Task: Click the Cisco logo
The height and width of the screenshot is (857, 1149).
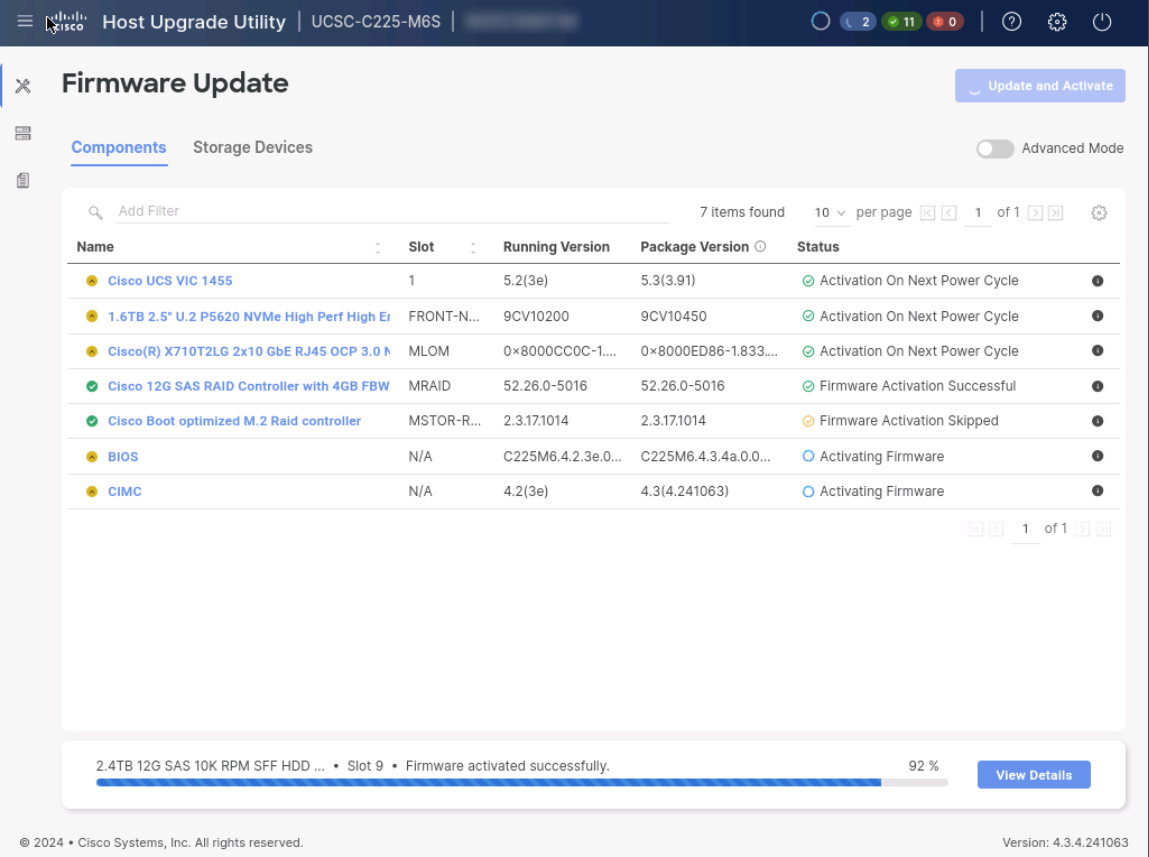Action: pyautogui.click(x=67, y=21)
